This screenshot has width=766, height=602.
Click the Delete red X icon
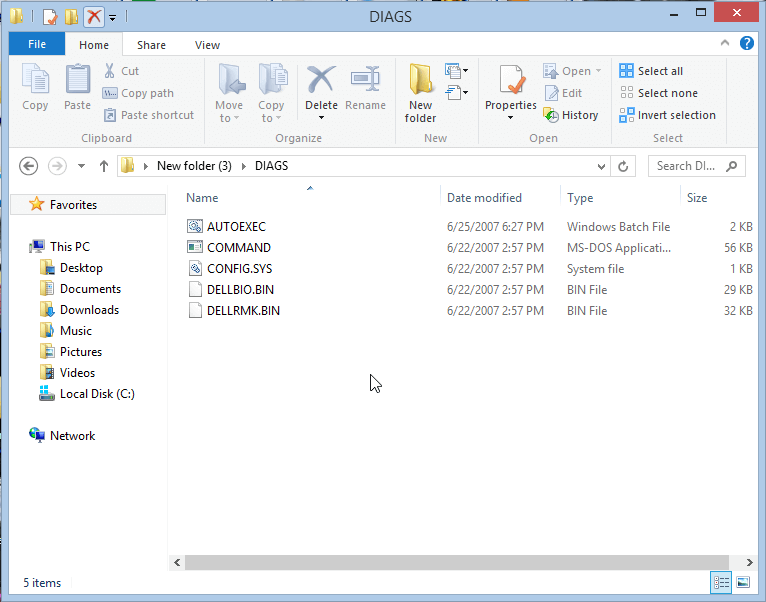(x=320, y=79)
